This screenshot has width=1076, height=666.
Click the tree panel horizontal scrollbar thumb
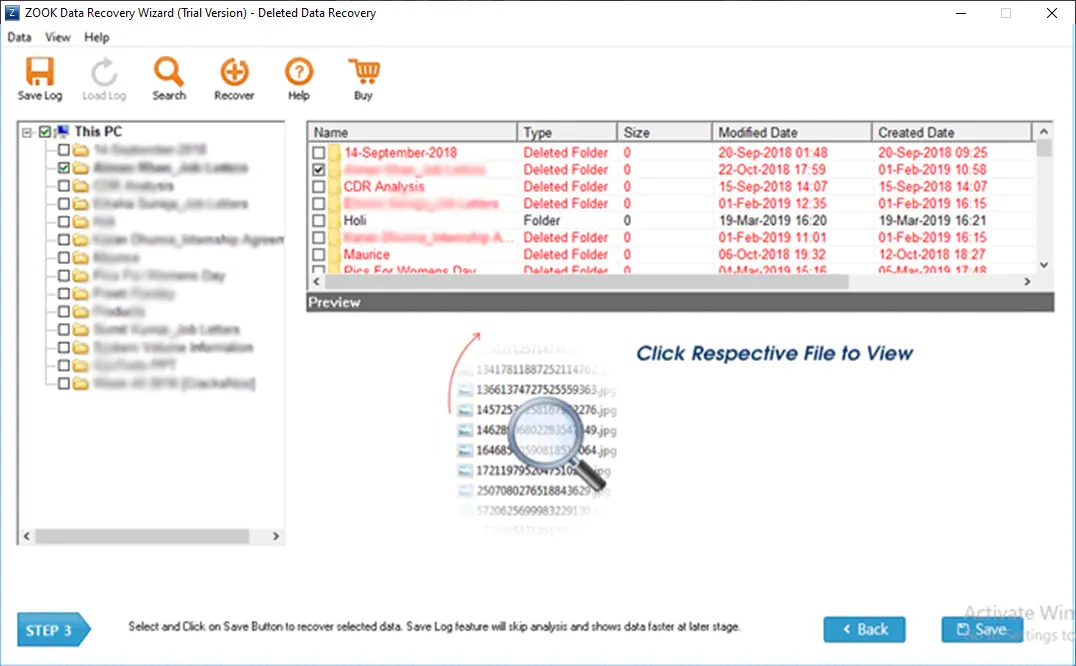(x=142, y=536)
